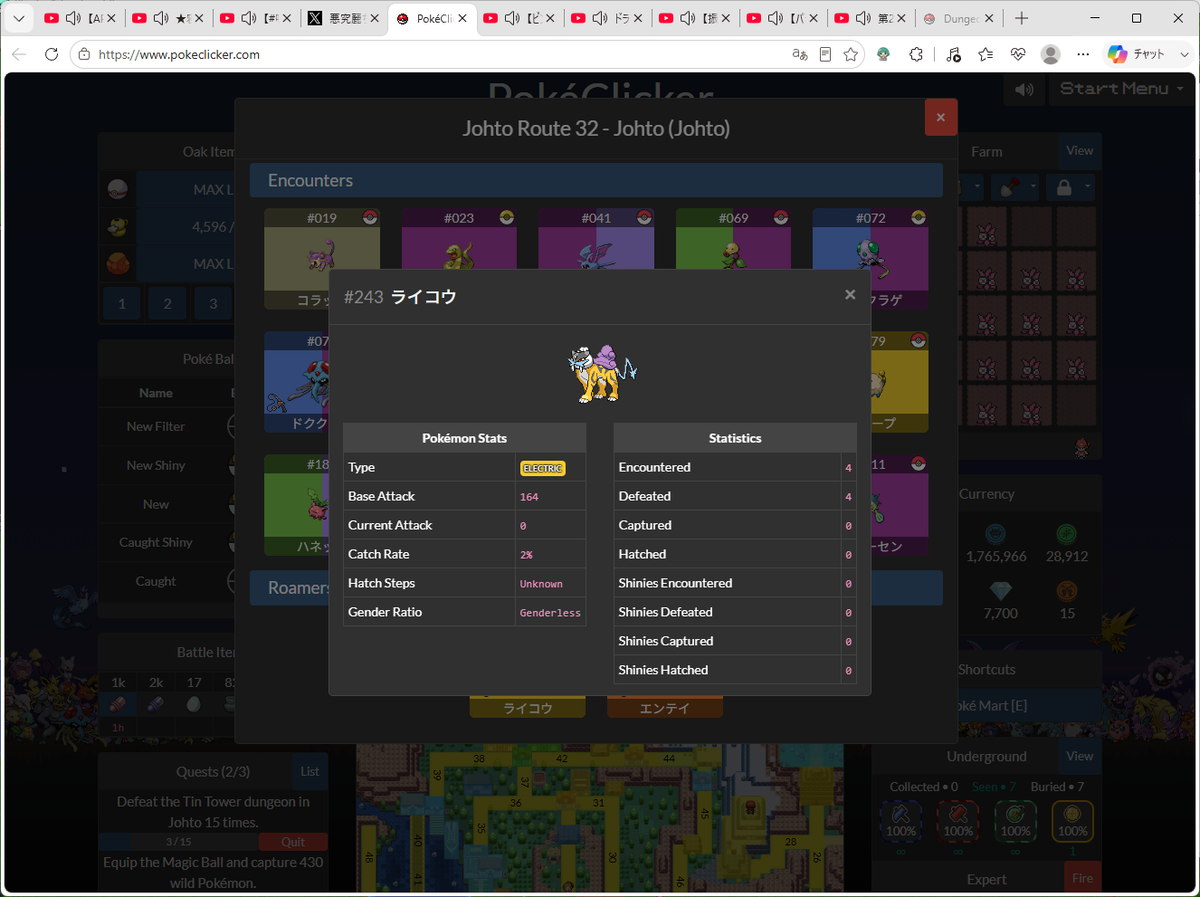This screenshot has width=1200, height=897.
Task: Click the ELECTRIC type badge
Action: coord(542,468)
